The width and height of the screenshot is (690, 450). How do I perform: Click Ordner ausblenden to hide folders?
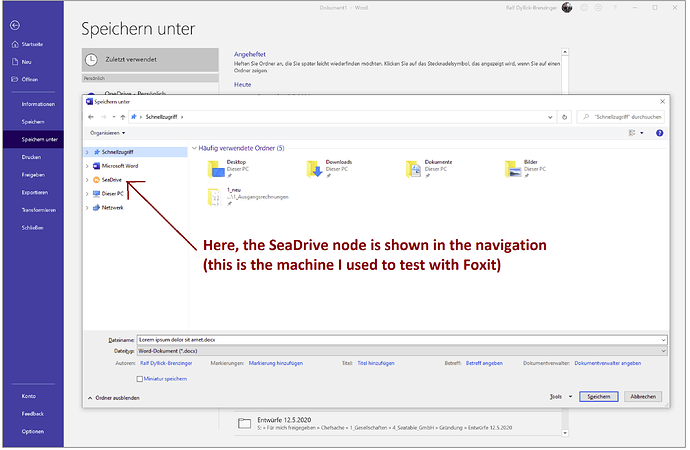(116, 397)
